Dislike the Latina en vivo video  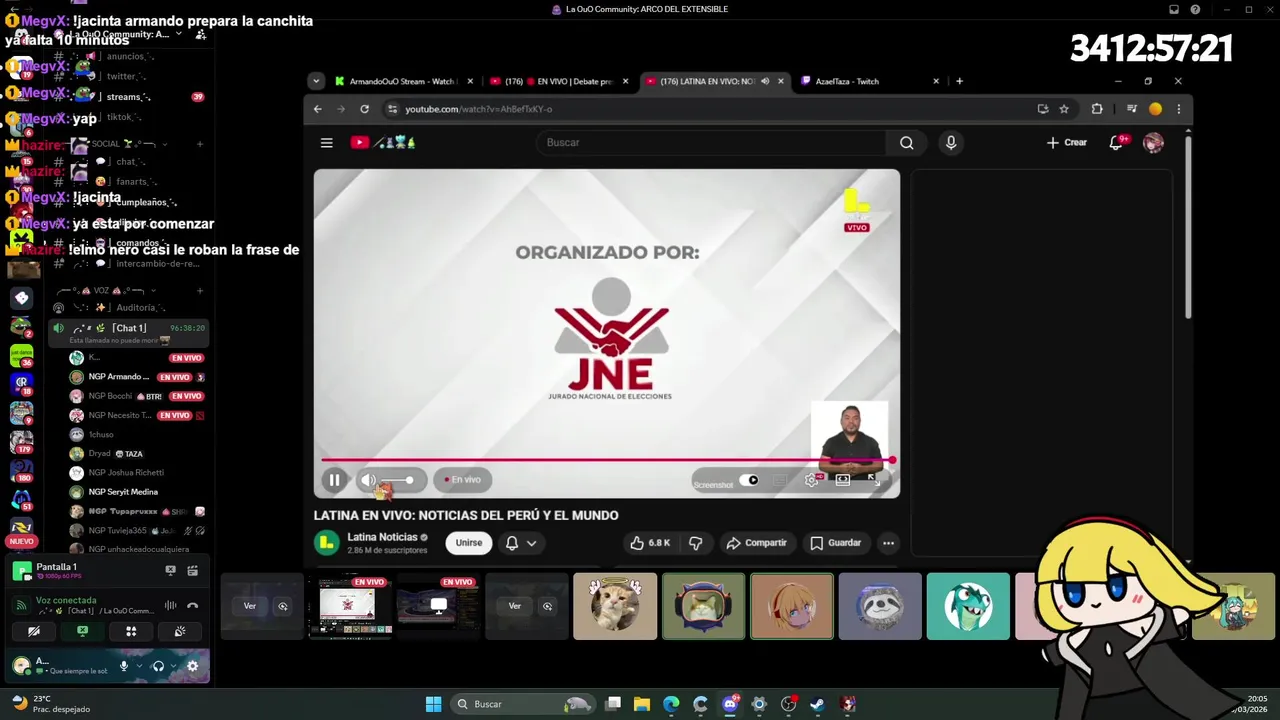click(696, 543)
